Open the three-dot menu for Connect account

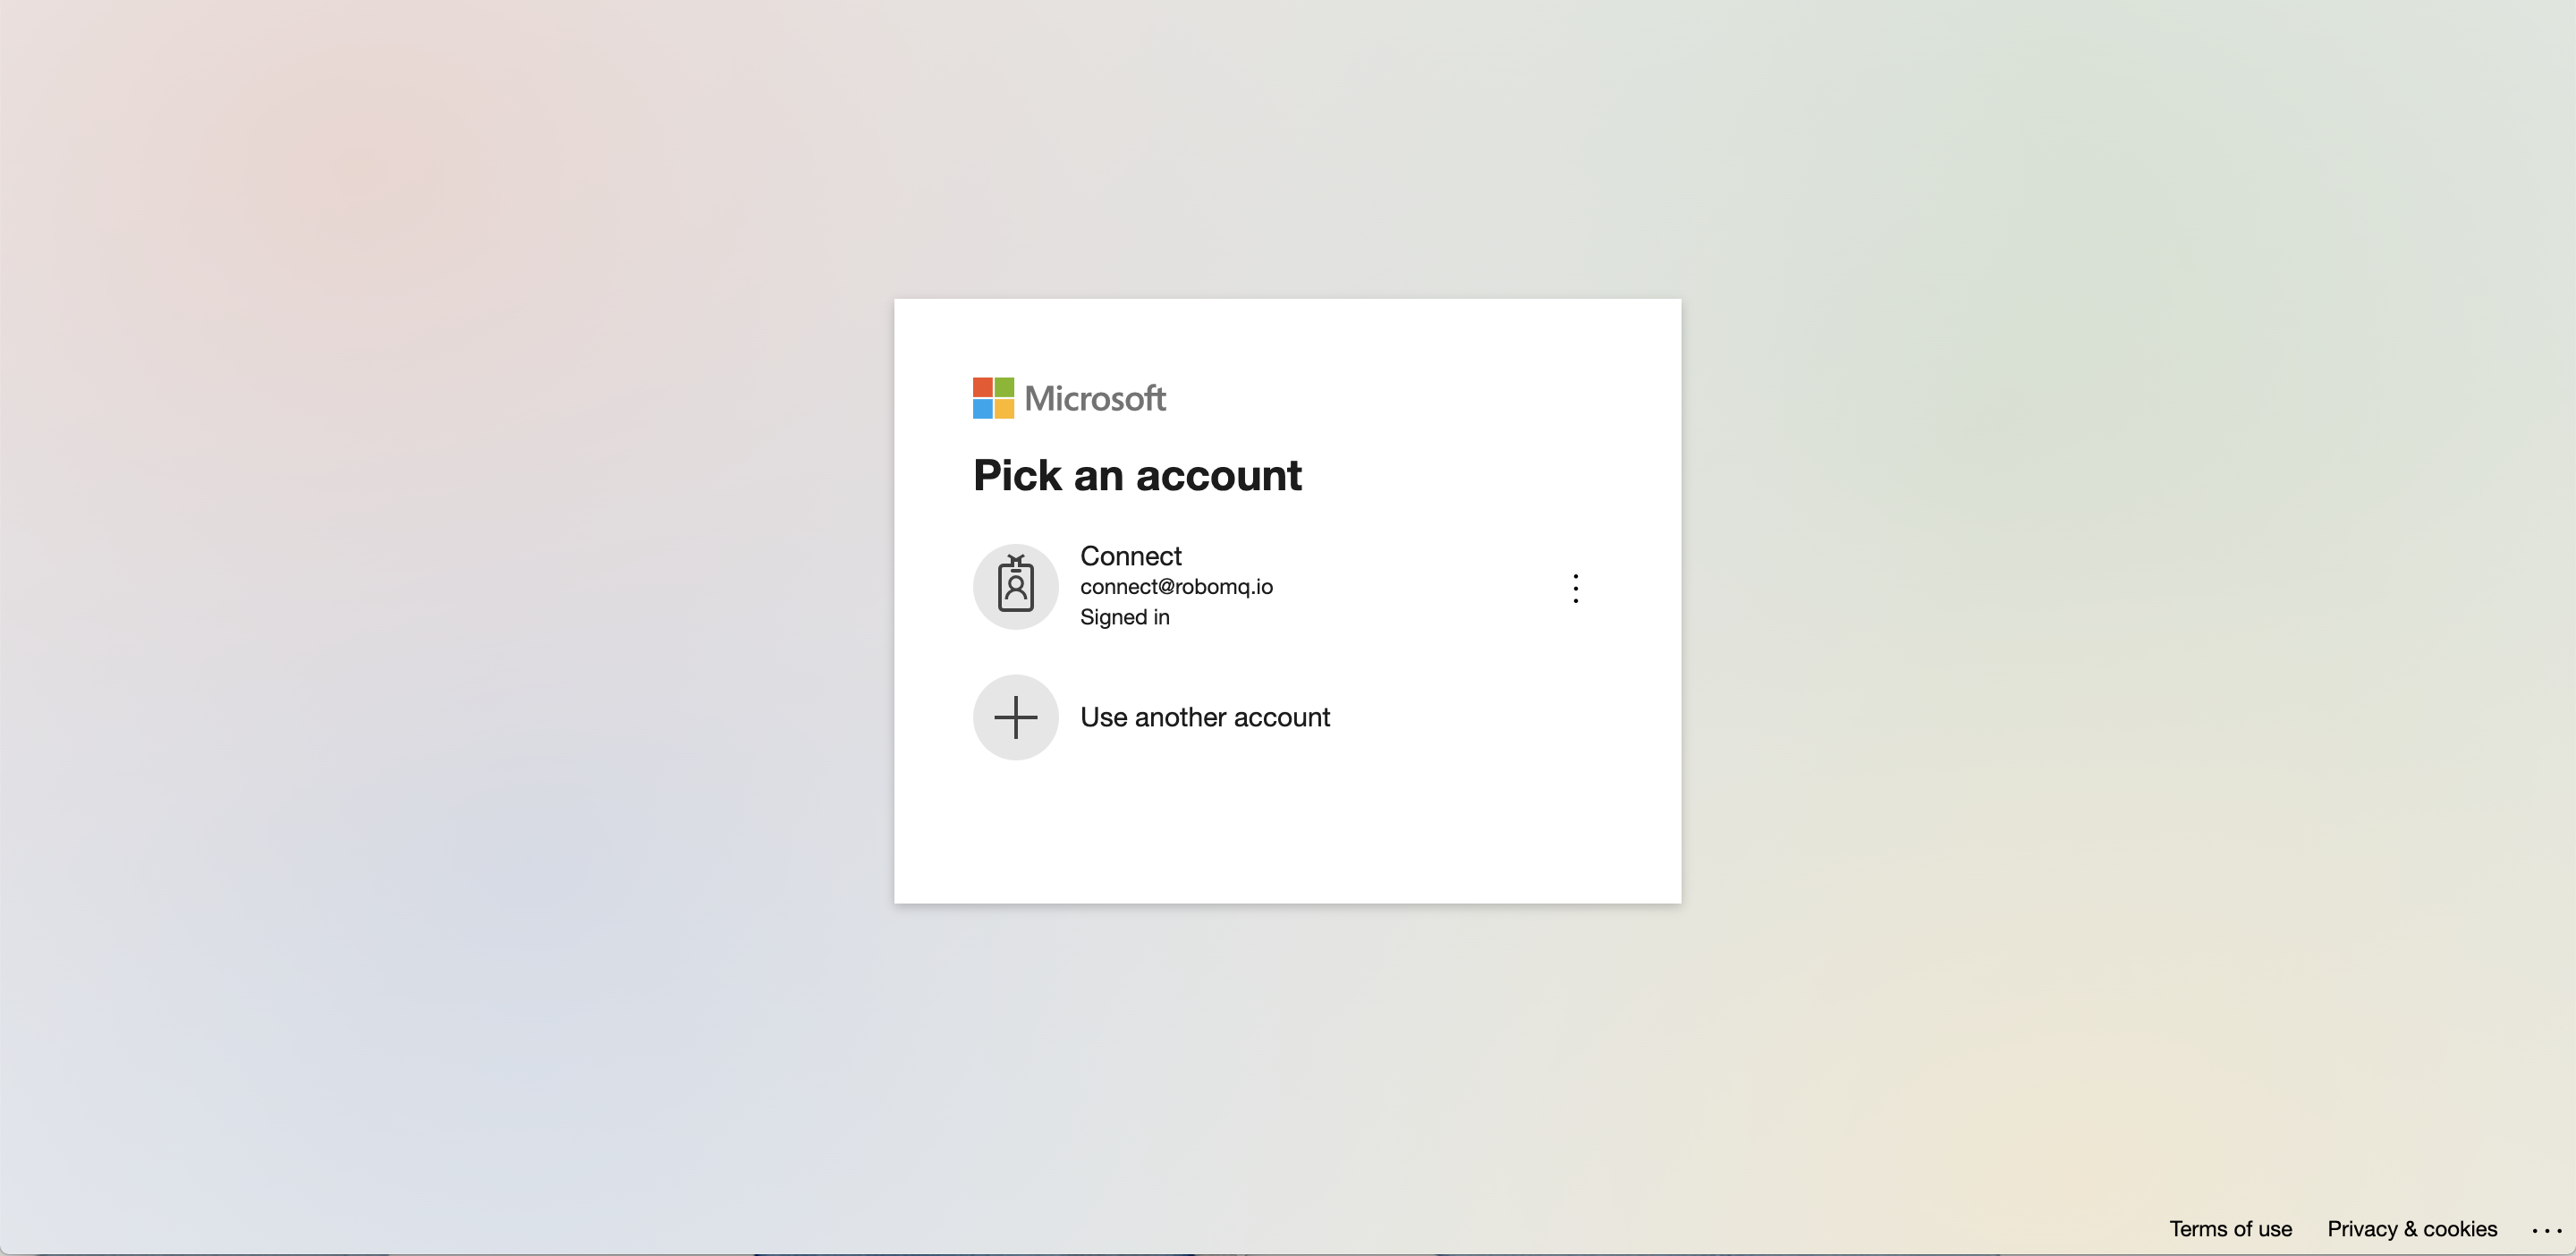(1572, 585)
